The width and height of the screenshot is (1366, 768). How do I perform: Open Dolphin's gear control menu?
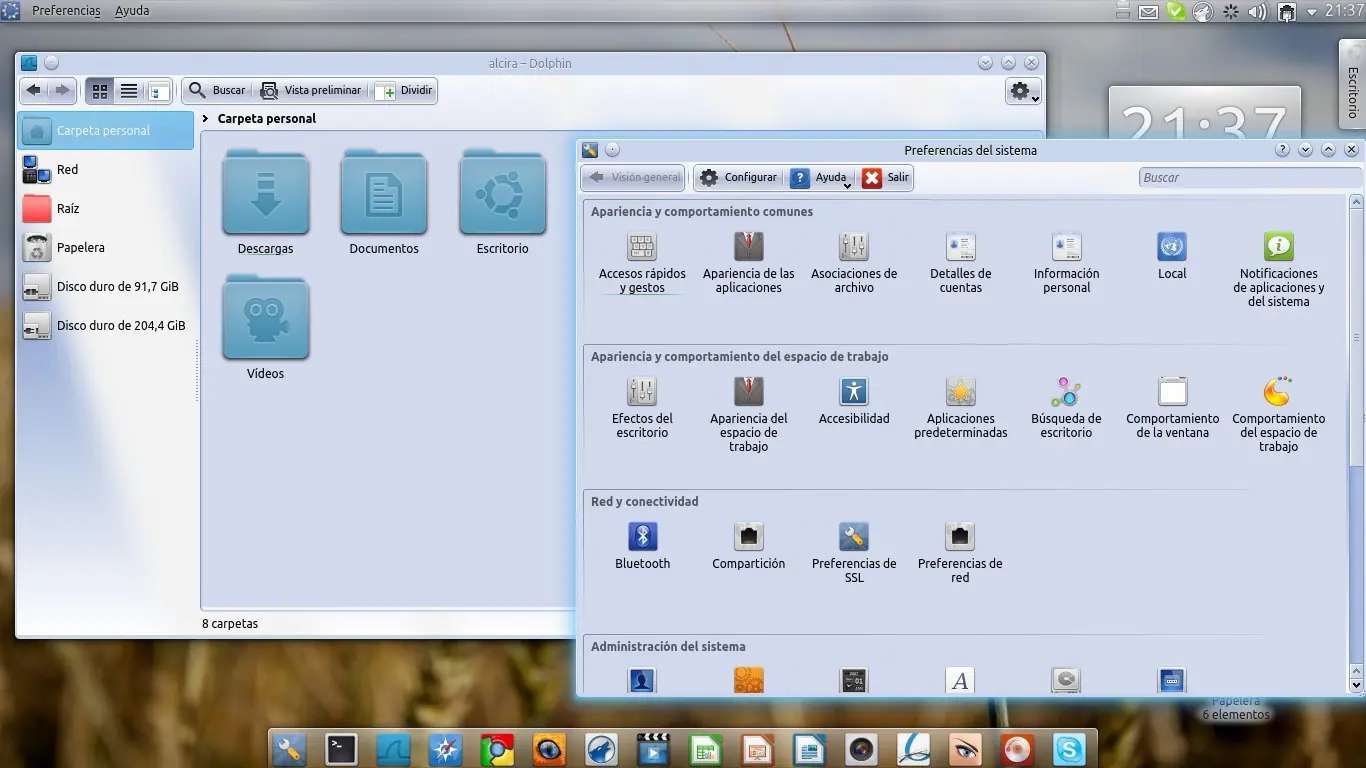coord(1022,91)
